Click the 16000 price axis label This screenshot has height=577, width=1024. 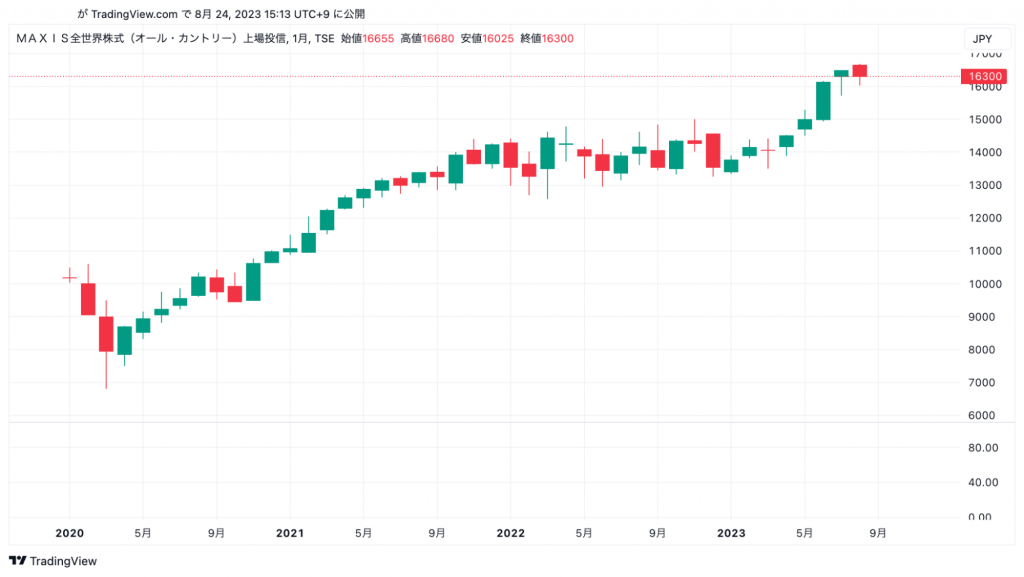pos(985,87)
